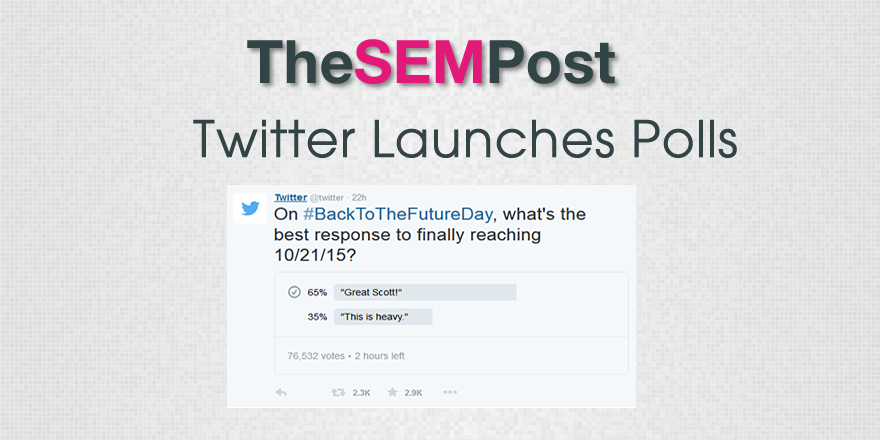
Task: Open the Twitter profile name link
Action: point(290,198)
